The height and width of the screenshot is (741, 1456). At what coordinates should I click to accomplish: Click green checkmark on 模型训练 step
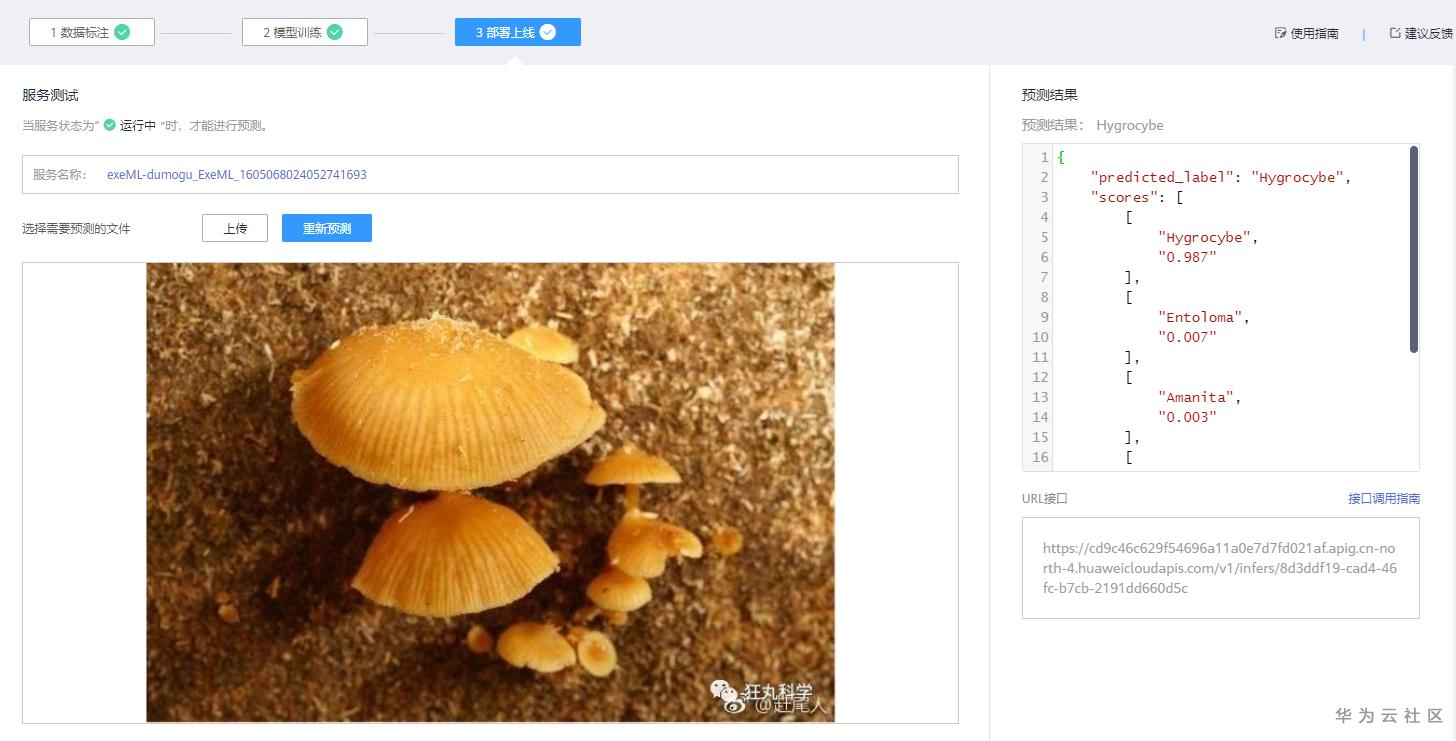pyautogui.click(x=335, y=31)
